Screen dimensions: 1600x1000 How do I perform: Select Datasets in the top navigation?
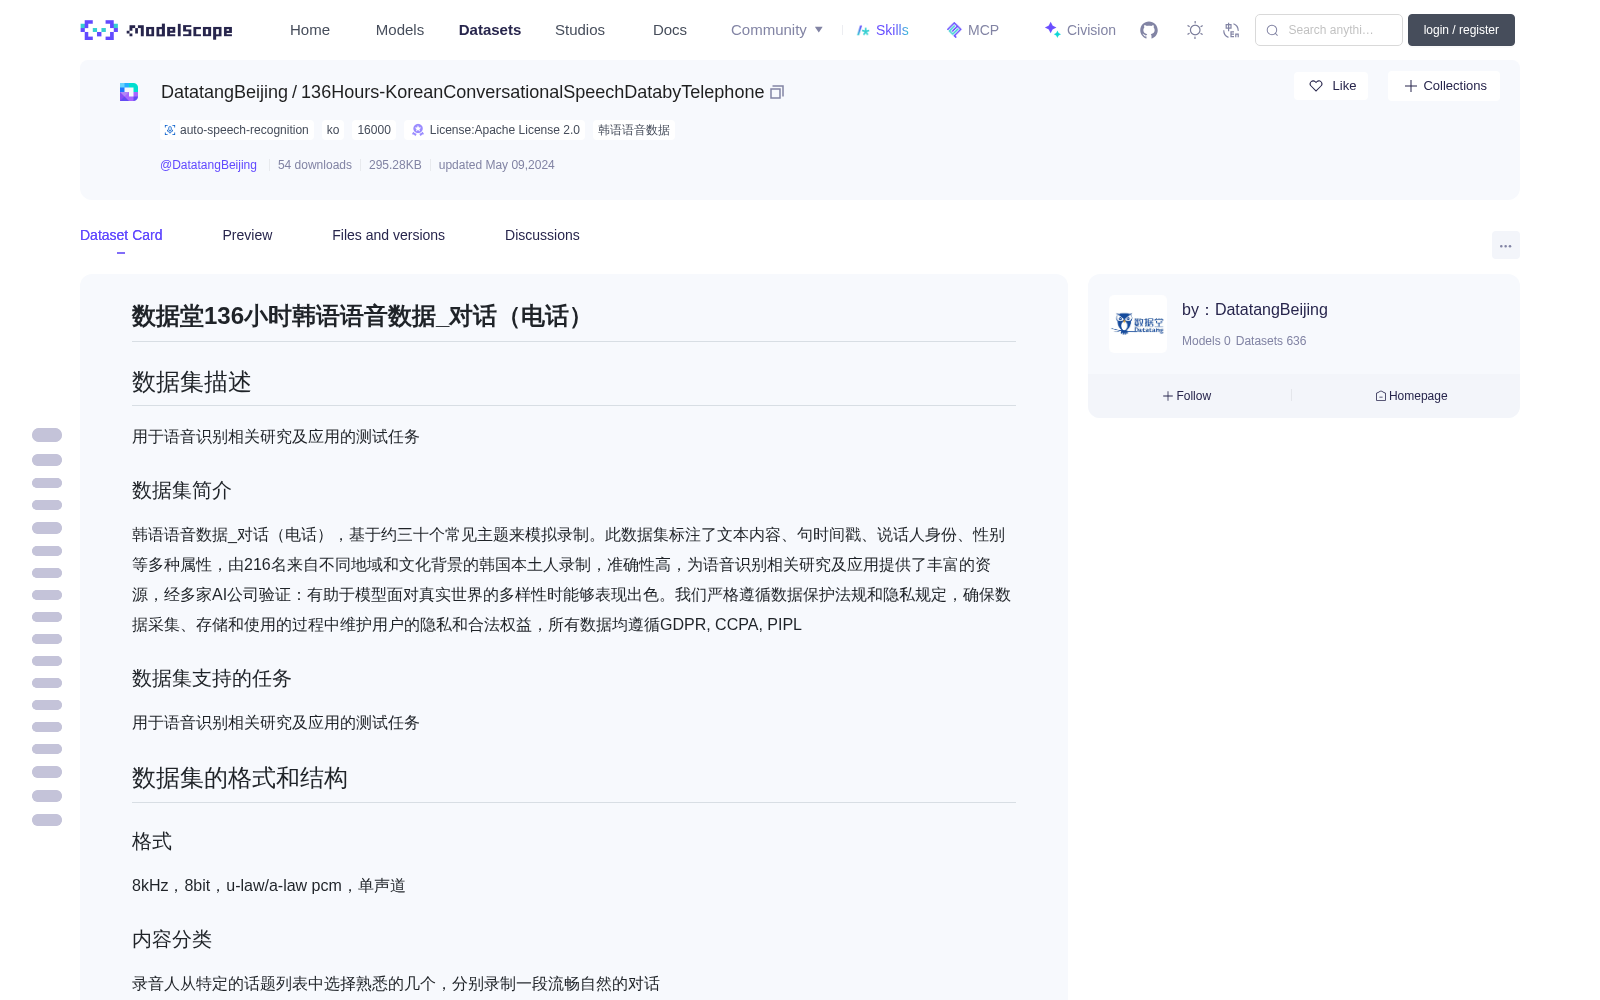point(490,30)
